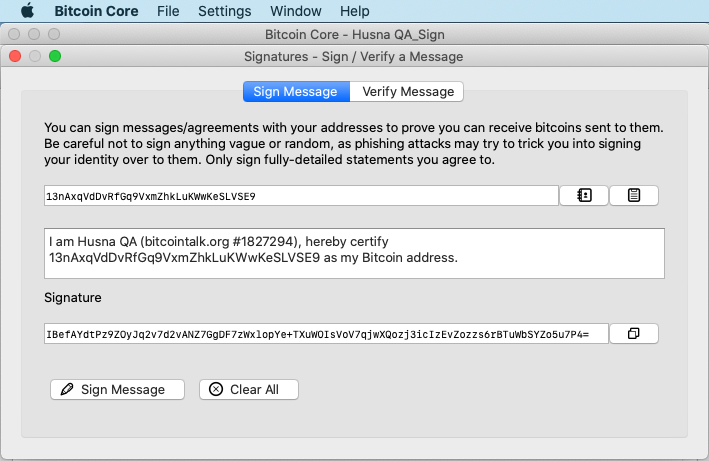Paste address from clipboard icon
The width and height of the screenshot is (709, 461).
[633, 196]
